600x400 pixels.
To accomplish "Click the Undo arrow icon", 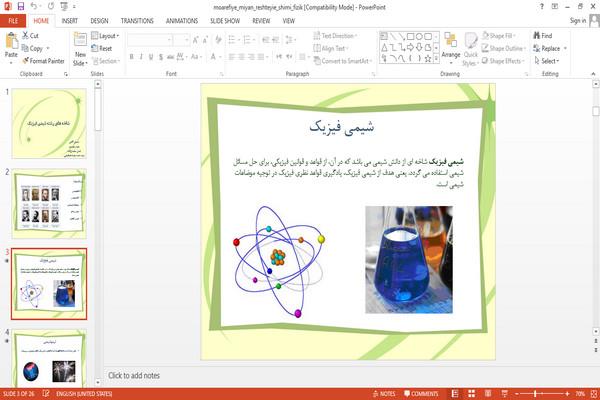I will tap(34, 7).
